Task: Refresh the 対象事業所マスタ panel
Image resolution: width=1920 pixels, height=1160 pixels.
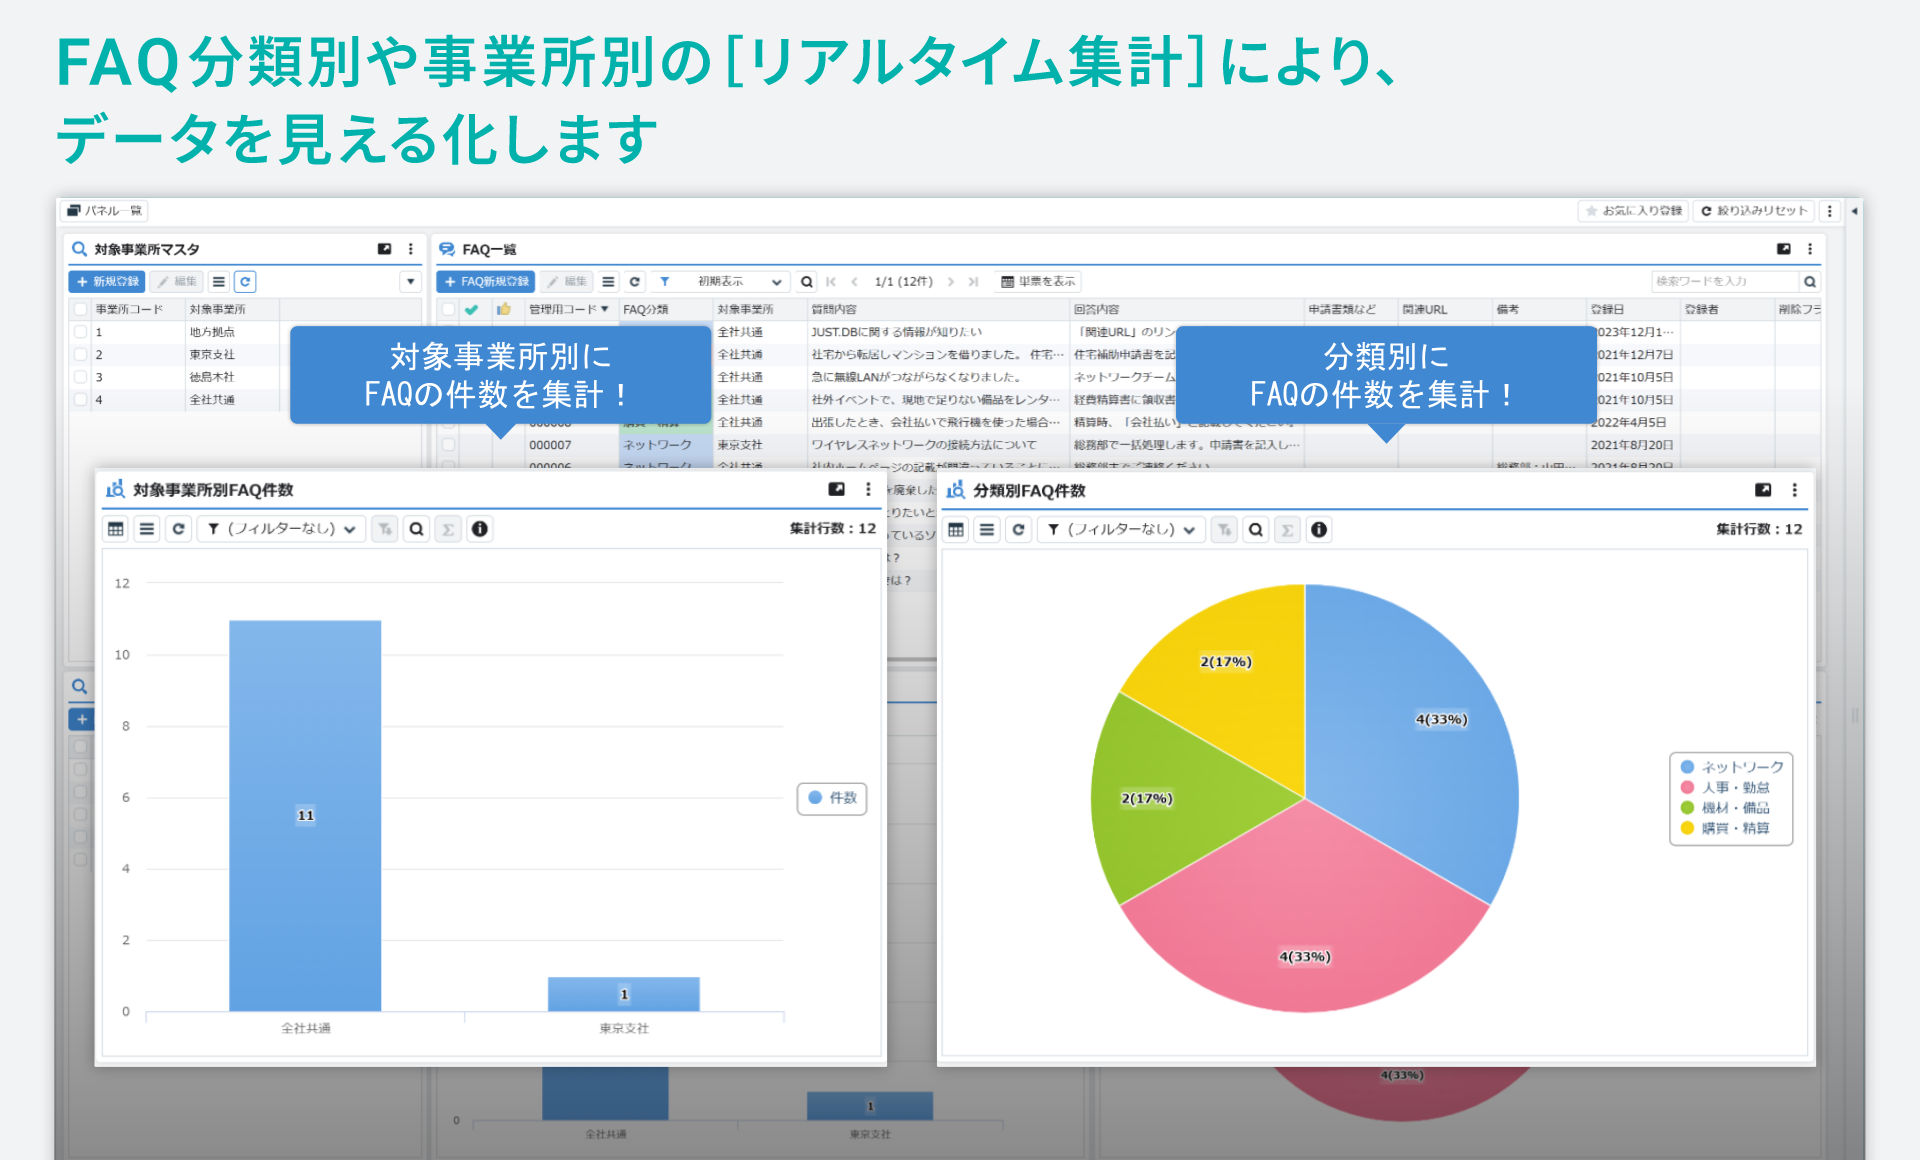Action: tap(245, 281)
